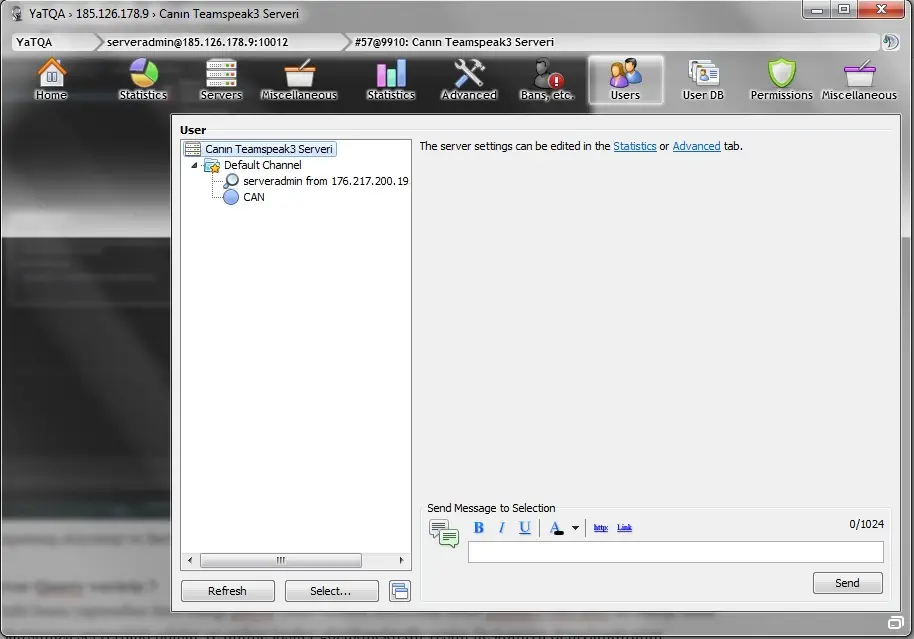
Task: Focus the message text input field
Action: pos(676,552)
